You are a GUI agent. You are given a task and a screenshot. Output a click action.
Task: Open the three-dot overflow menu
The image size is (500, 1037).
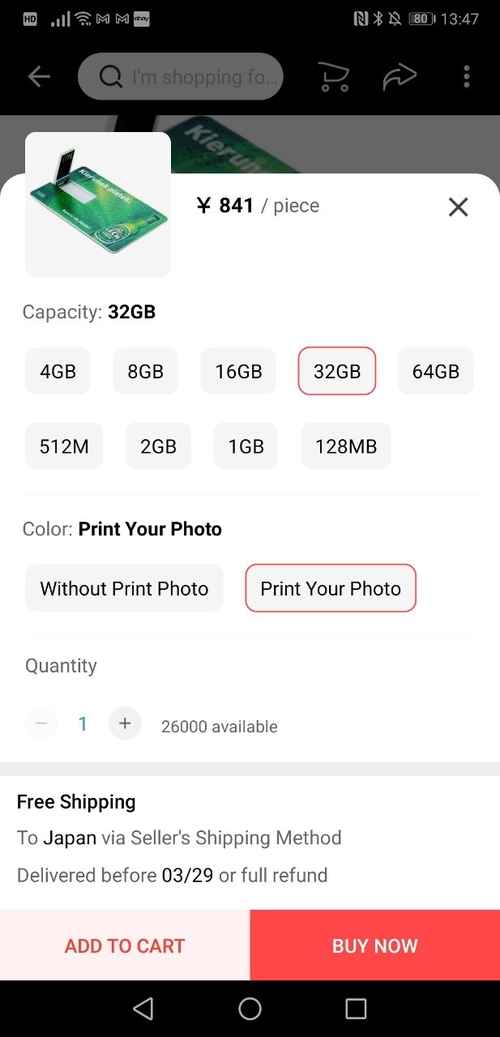(x=466, y=77)
